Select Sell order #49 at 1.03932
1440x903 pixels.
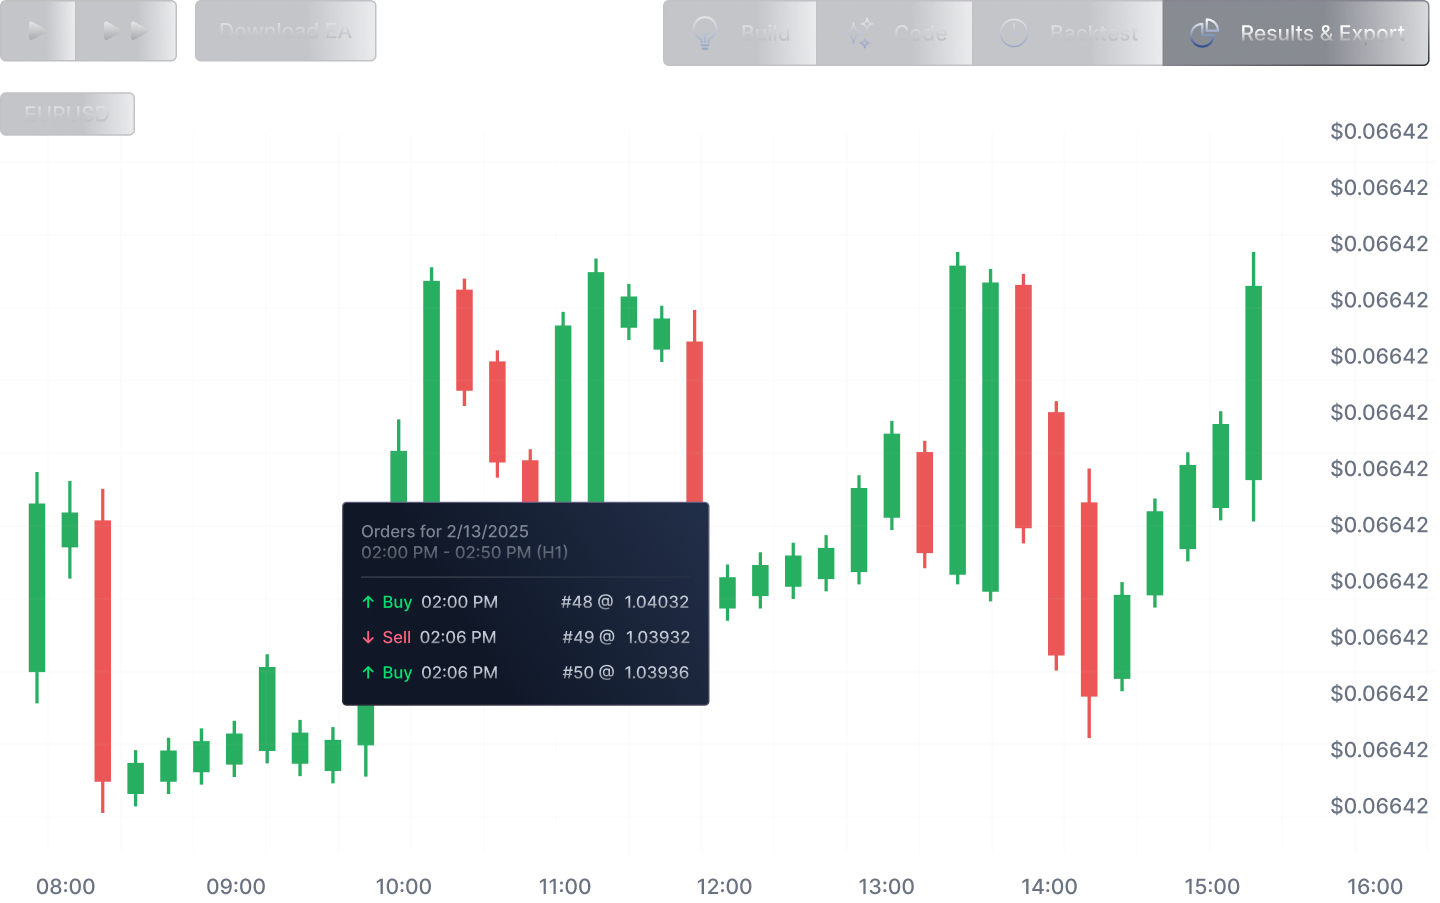(525, 638)
